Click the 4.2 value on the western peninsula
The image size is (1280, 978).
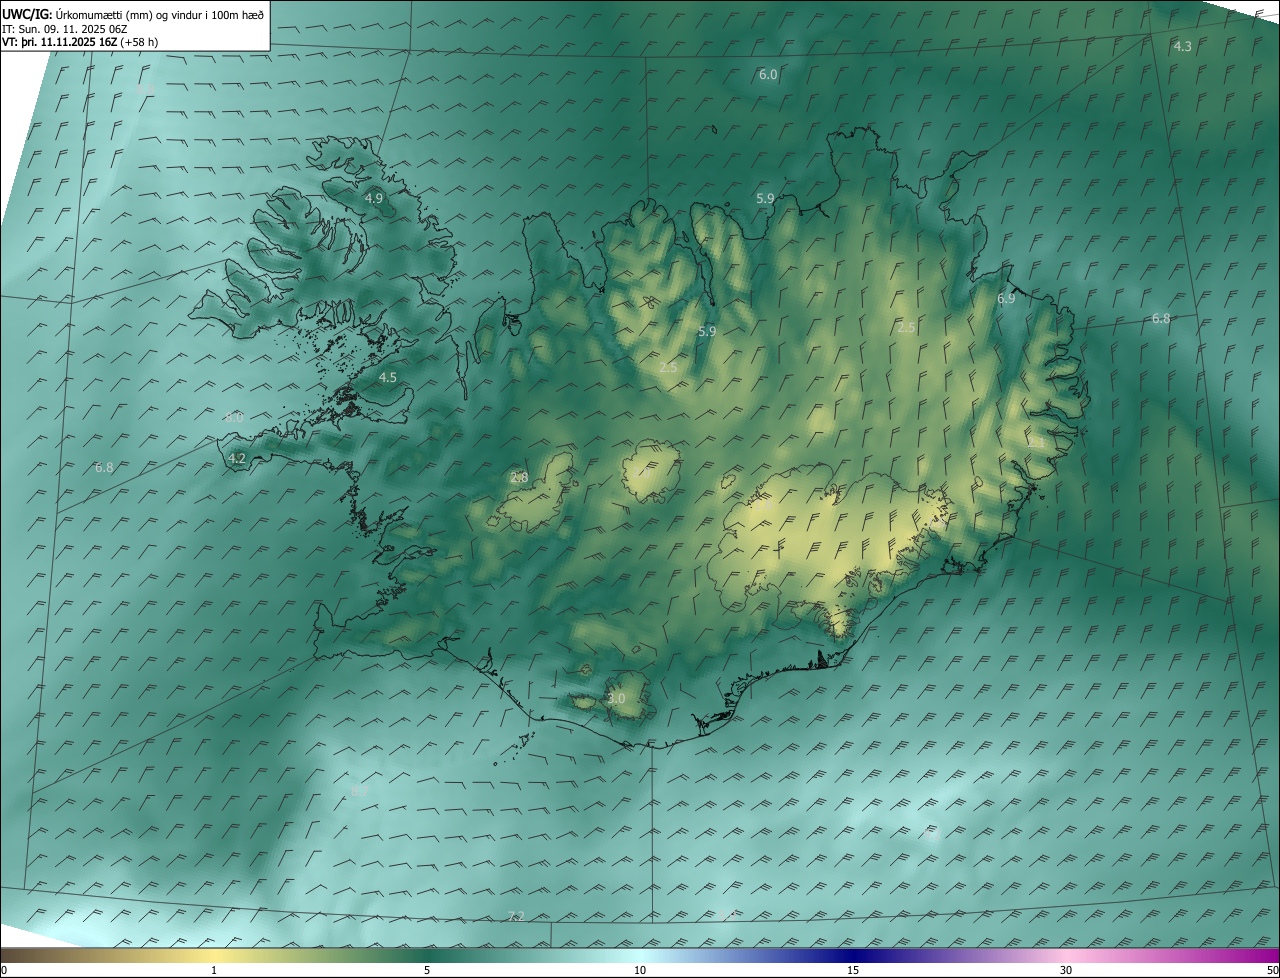click(x=237, y=459)
